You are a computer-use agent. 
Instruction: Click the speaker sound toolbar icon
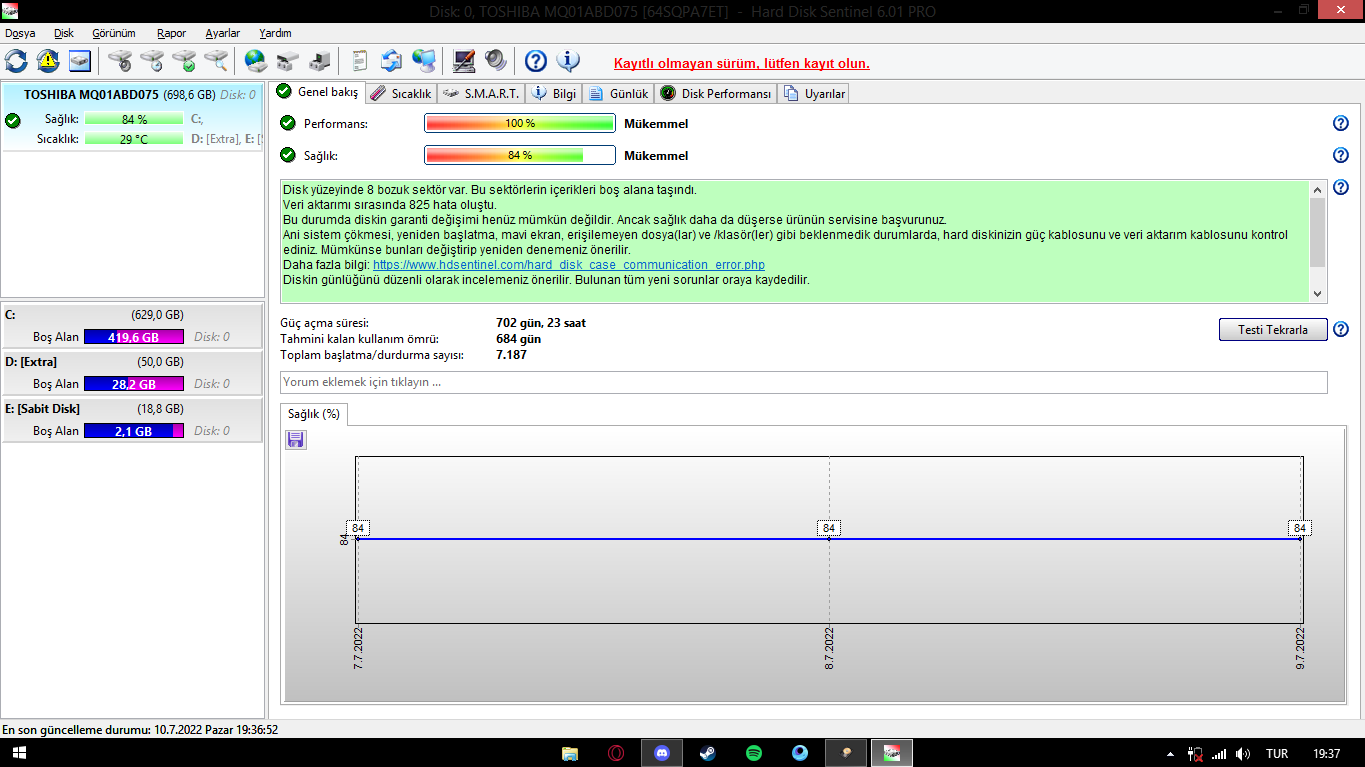[x=496, y=61]
